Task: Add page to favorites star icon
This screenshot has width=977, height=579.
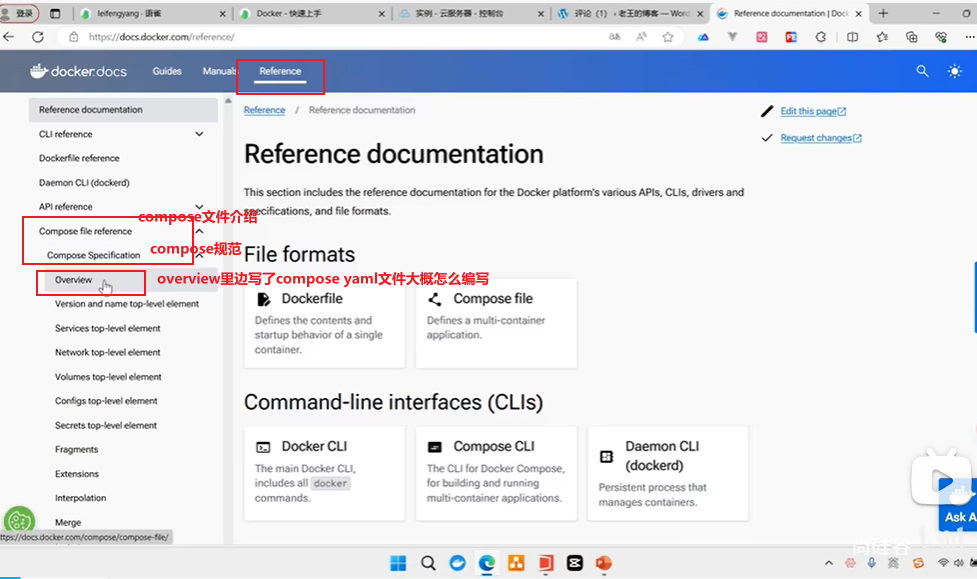Action: click(668, 37)
